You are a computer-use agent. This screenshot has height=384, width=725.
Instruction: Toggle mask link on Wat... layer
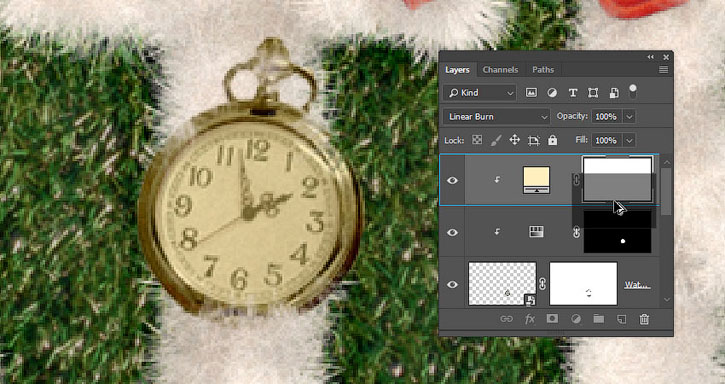[x=542, y=284]
